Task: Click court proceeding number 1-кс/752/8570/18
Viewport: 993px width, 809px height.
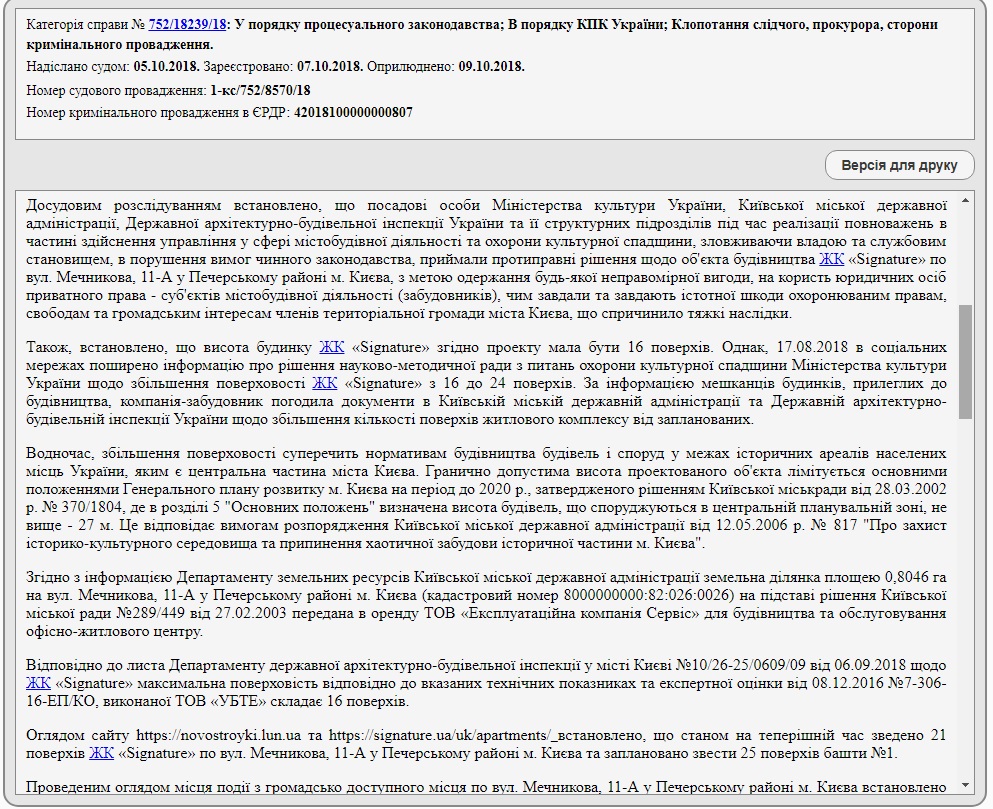Action: click(x=260, y=90)
